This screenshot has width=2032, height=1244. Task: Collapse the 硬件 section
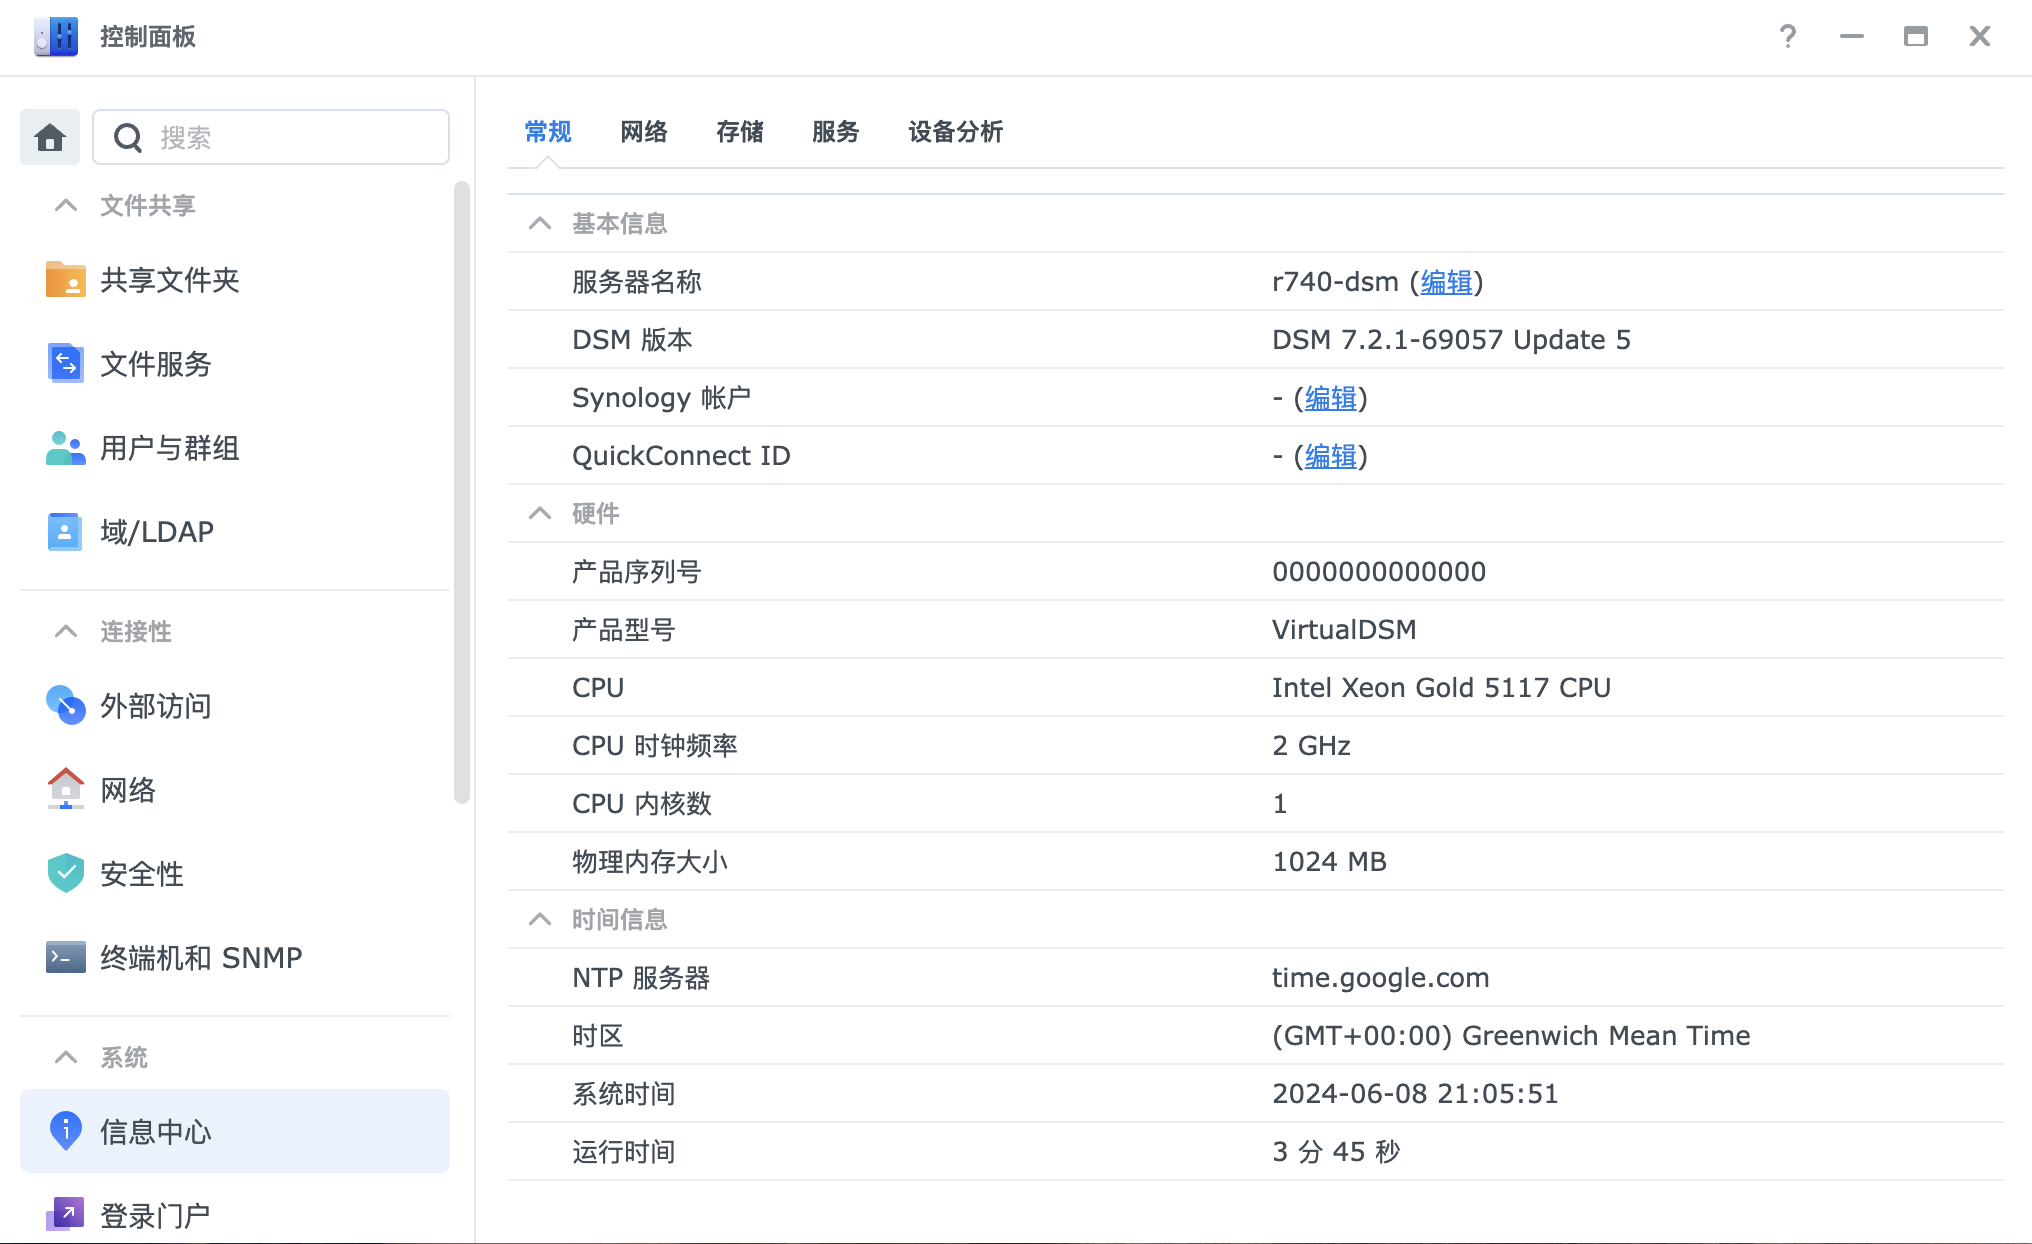click(x=540, y=514)
